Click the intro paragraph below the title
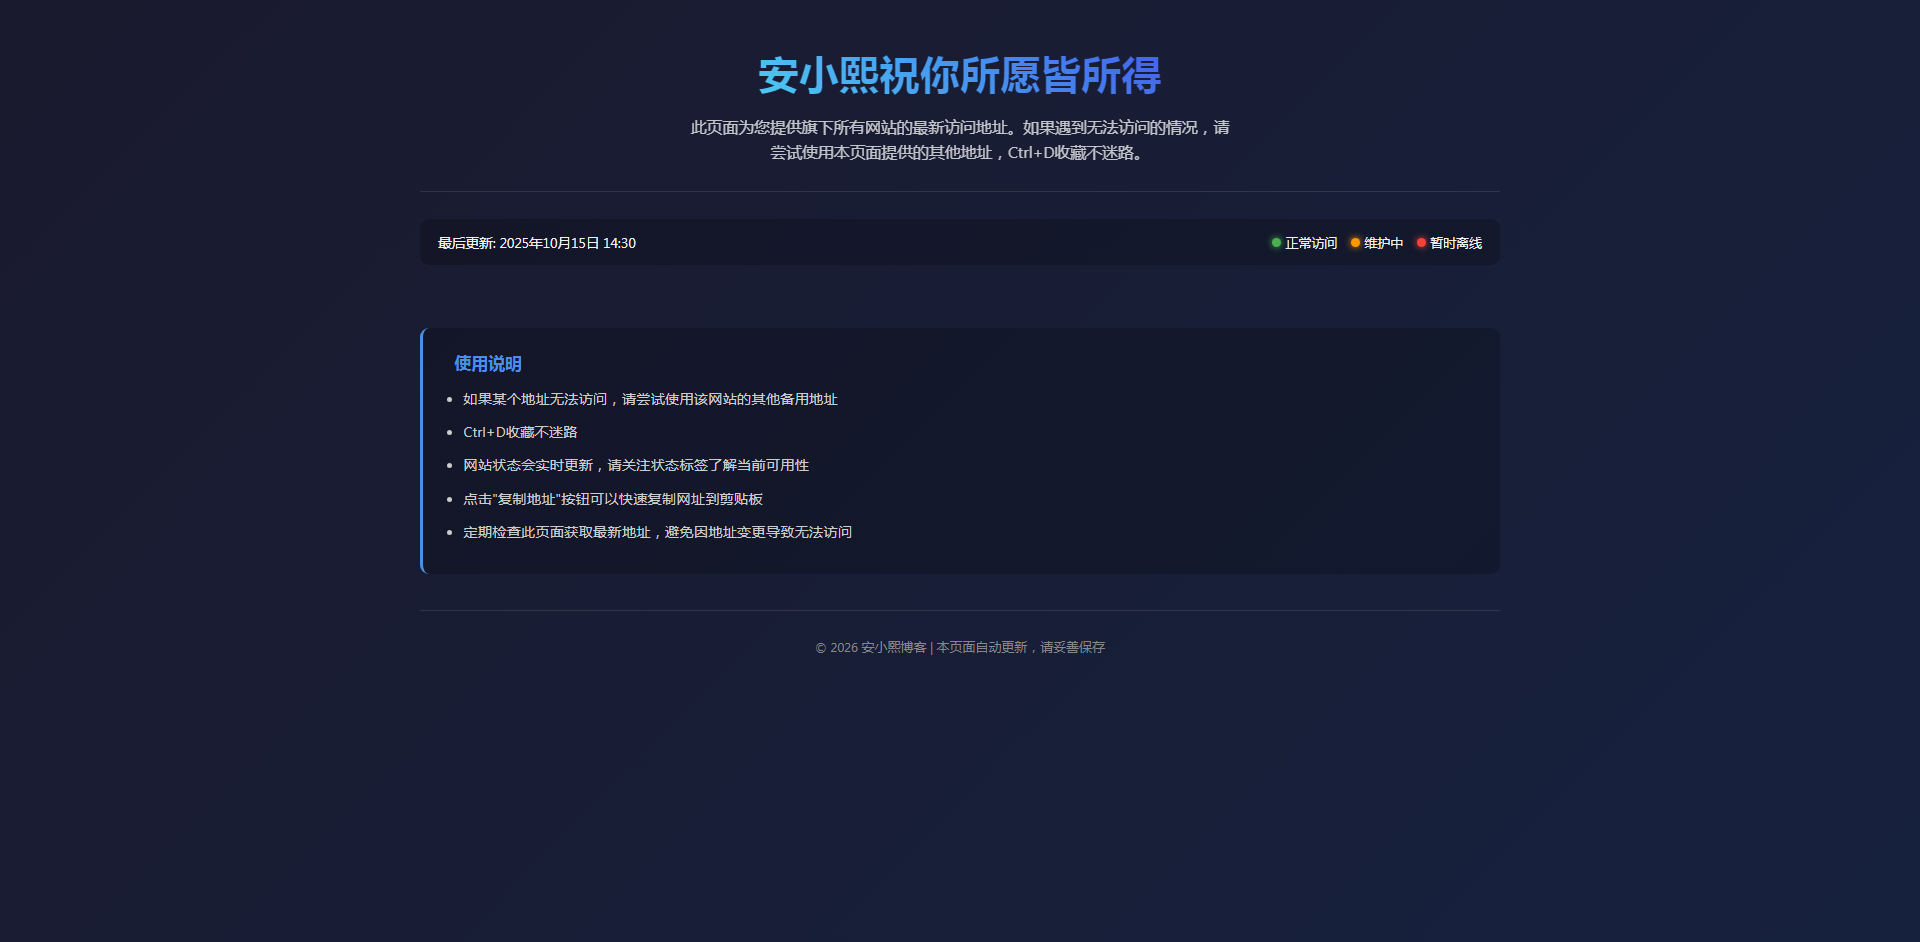 coord(959,140)
